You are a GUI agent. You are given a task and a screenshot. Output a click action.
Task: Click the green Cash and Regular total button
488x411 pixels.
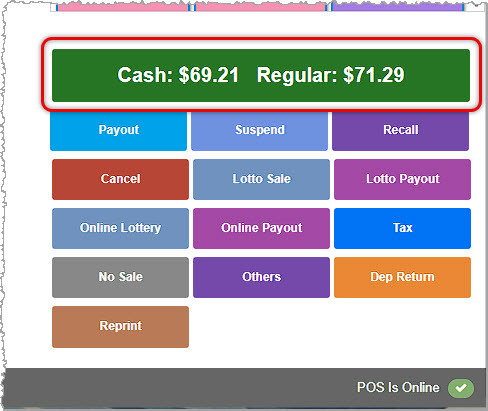tap(261, 75)
